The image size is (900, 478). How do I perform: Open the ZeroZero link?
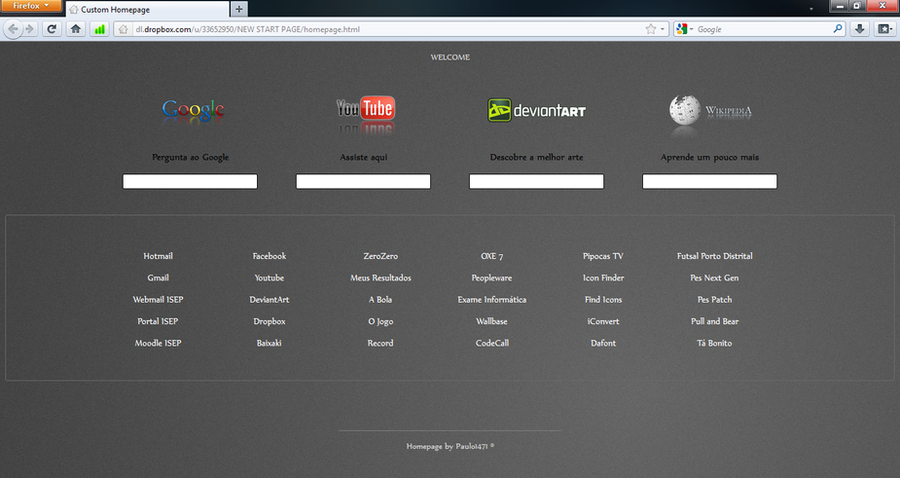tap(381, 256)
